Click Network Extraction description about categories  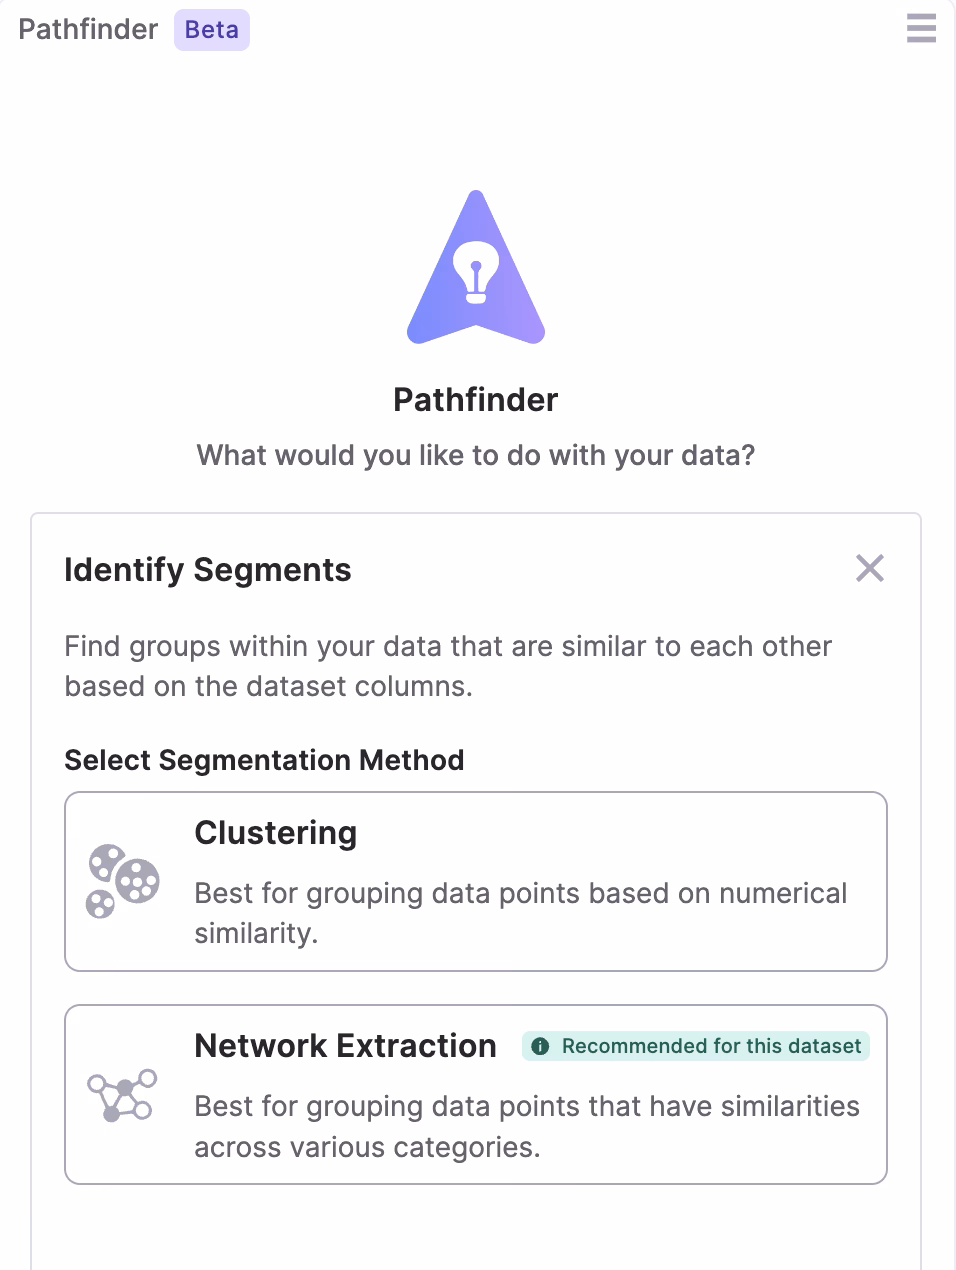[527, 1126]
